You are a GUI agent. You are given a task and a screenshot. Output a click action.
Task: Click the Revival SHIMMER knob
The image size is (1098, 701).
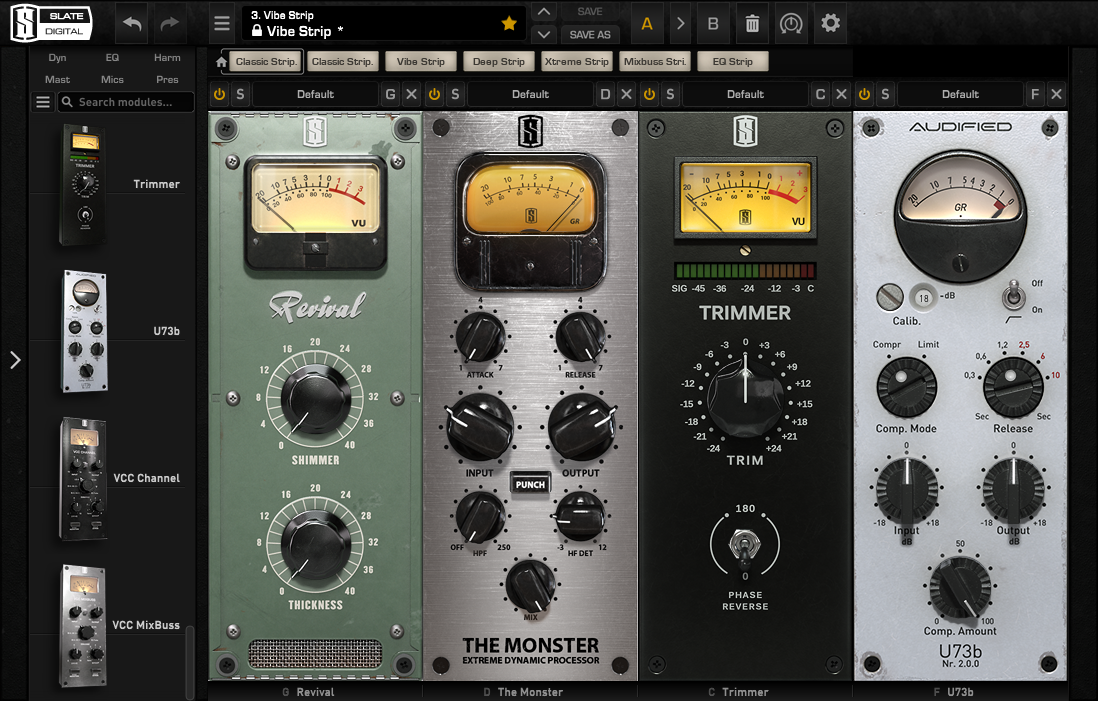click(315, 398)
